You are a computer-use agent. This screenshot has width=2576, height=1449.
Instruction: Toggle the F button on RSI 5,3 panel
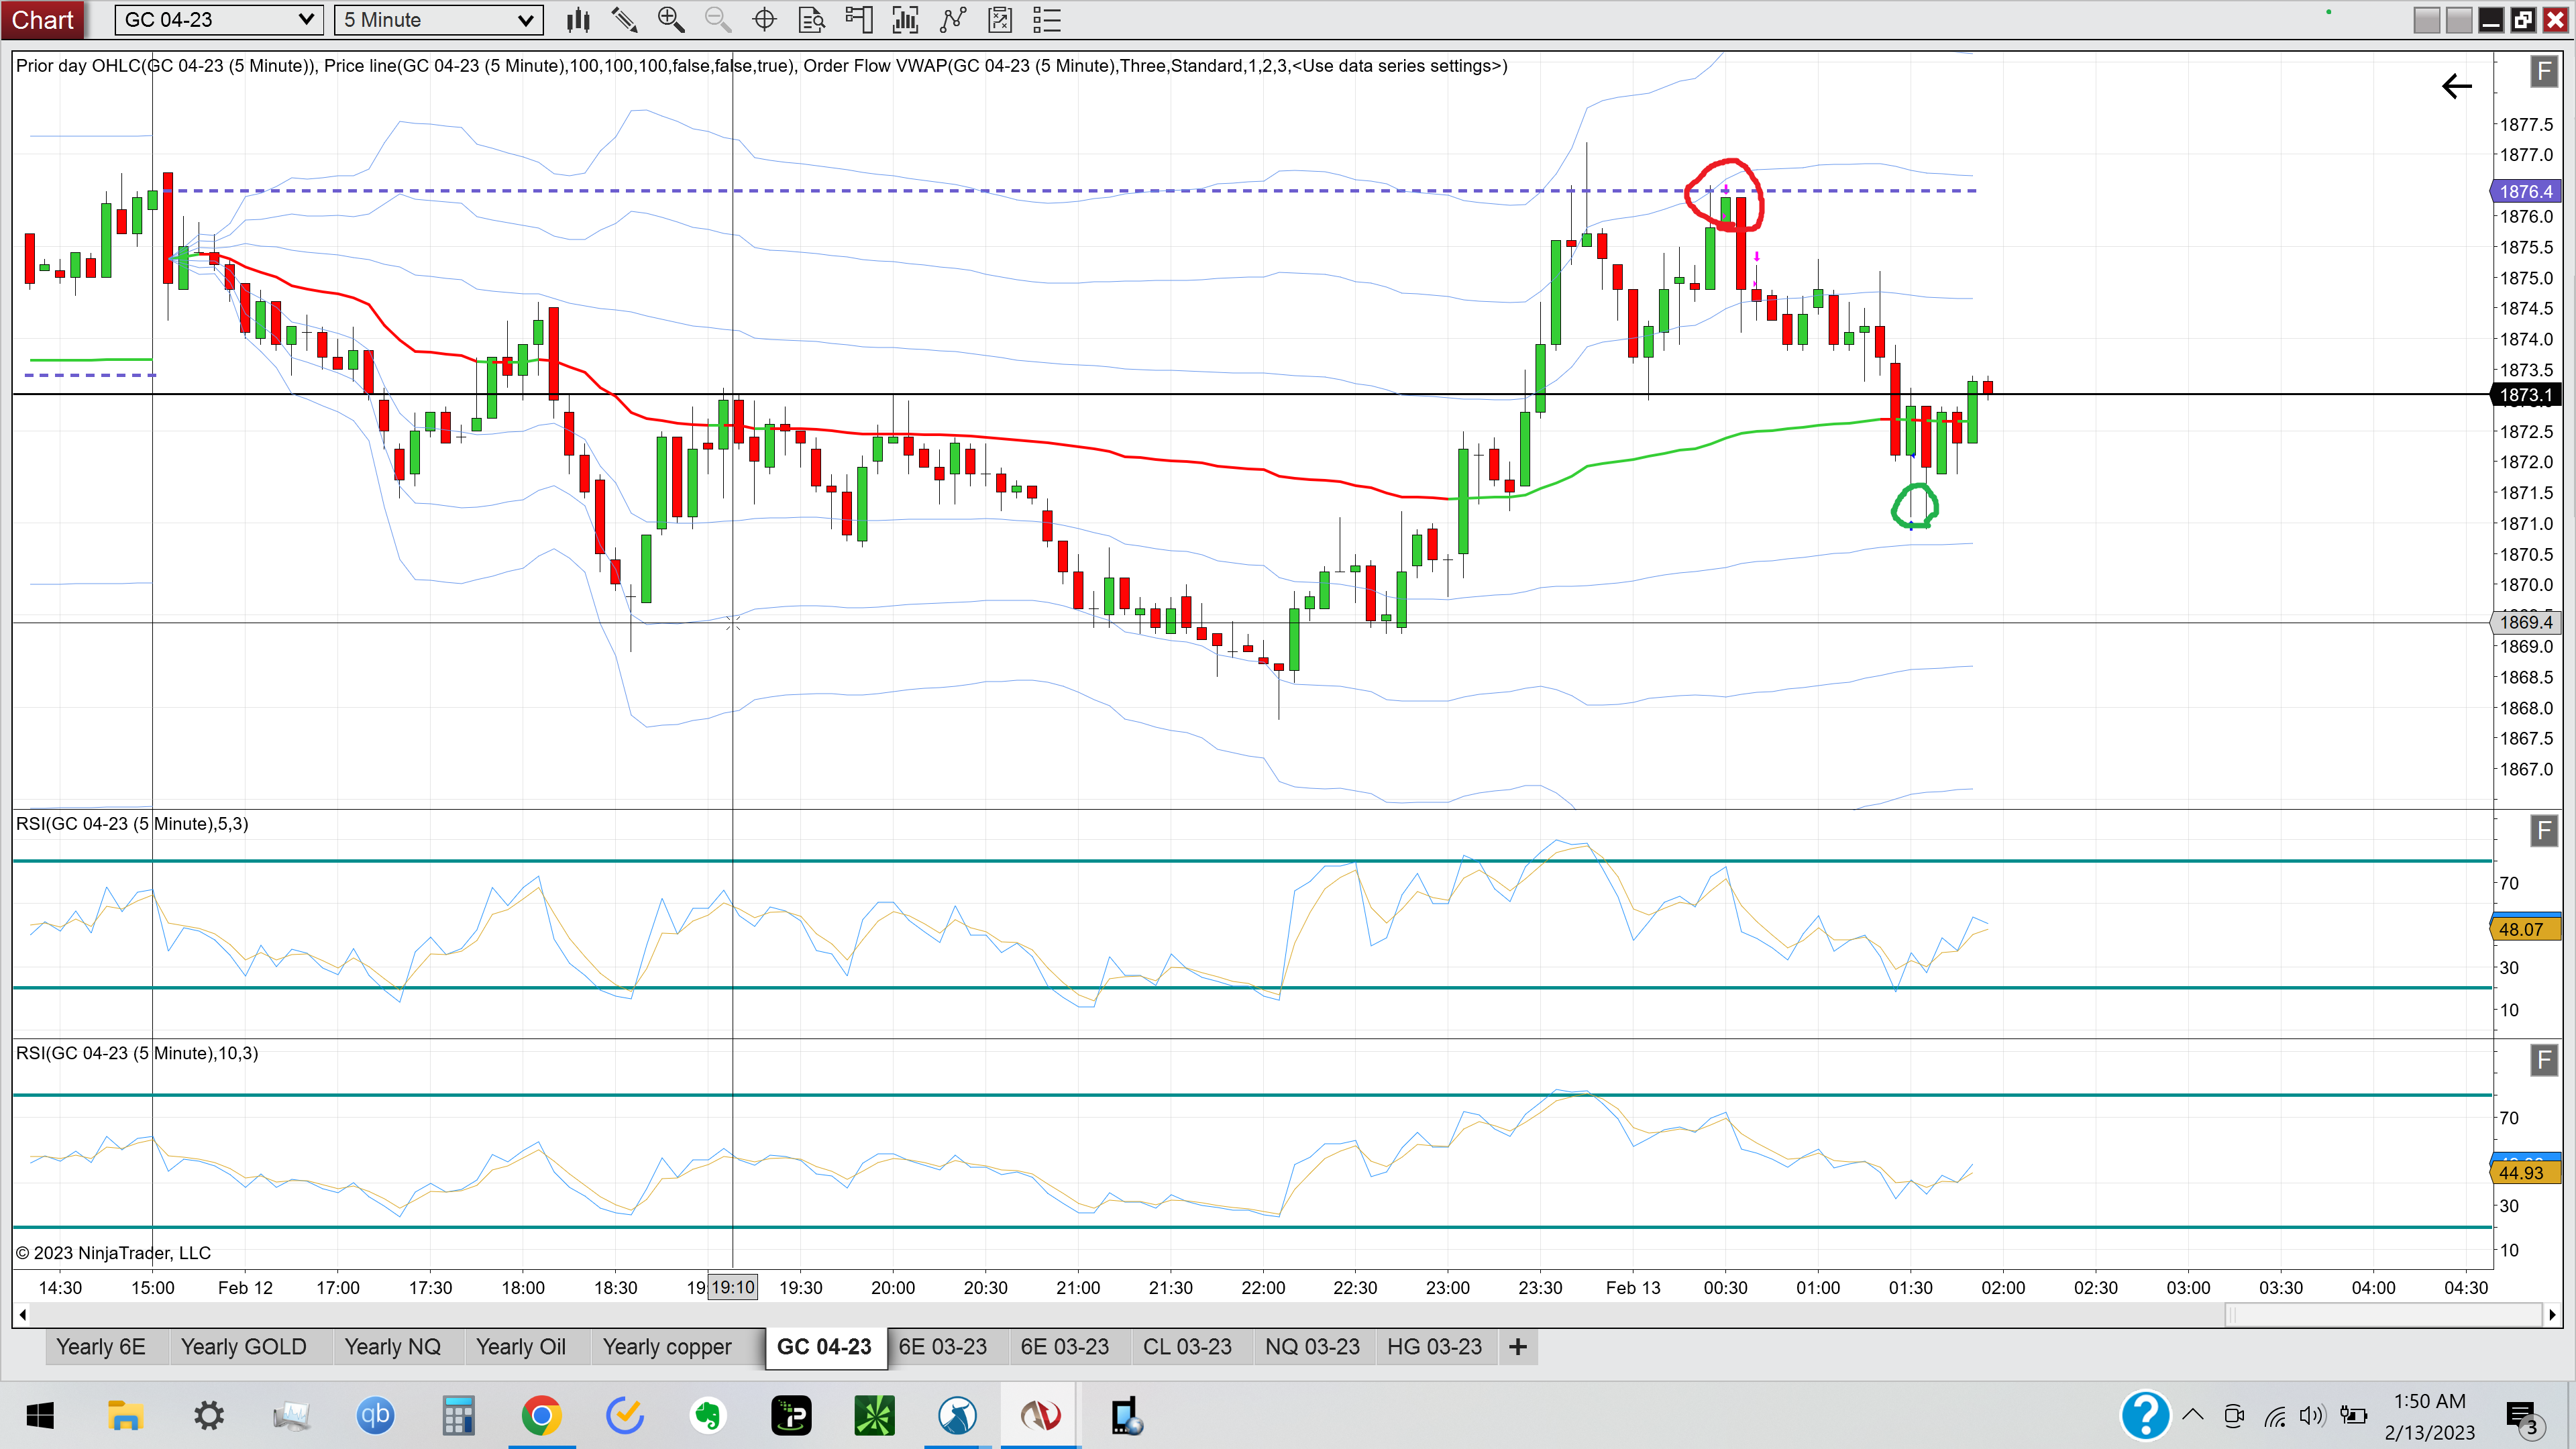[x=2544, y=831]
